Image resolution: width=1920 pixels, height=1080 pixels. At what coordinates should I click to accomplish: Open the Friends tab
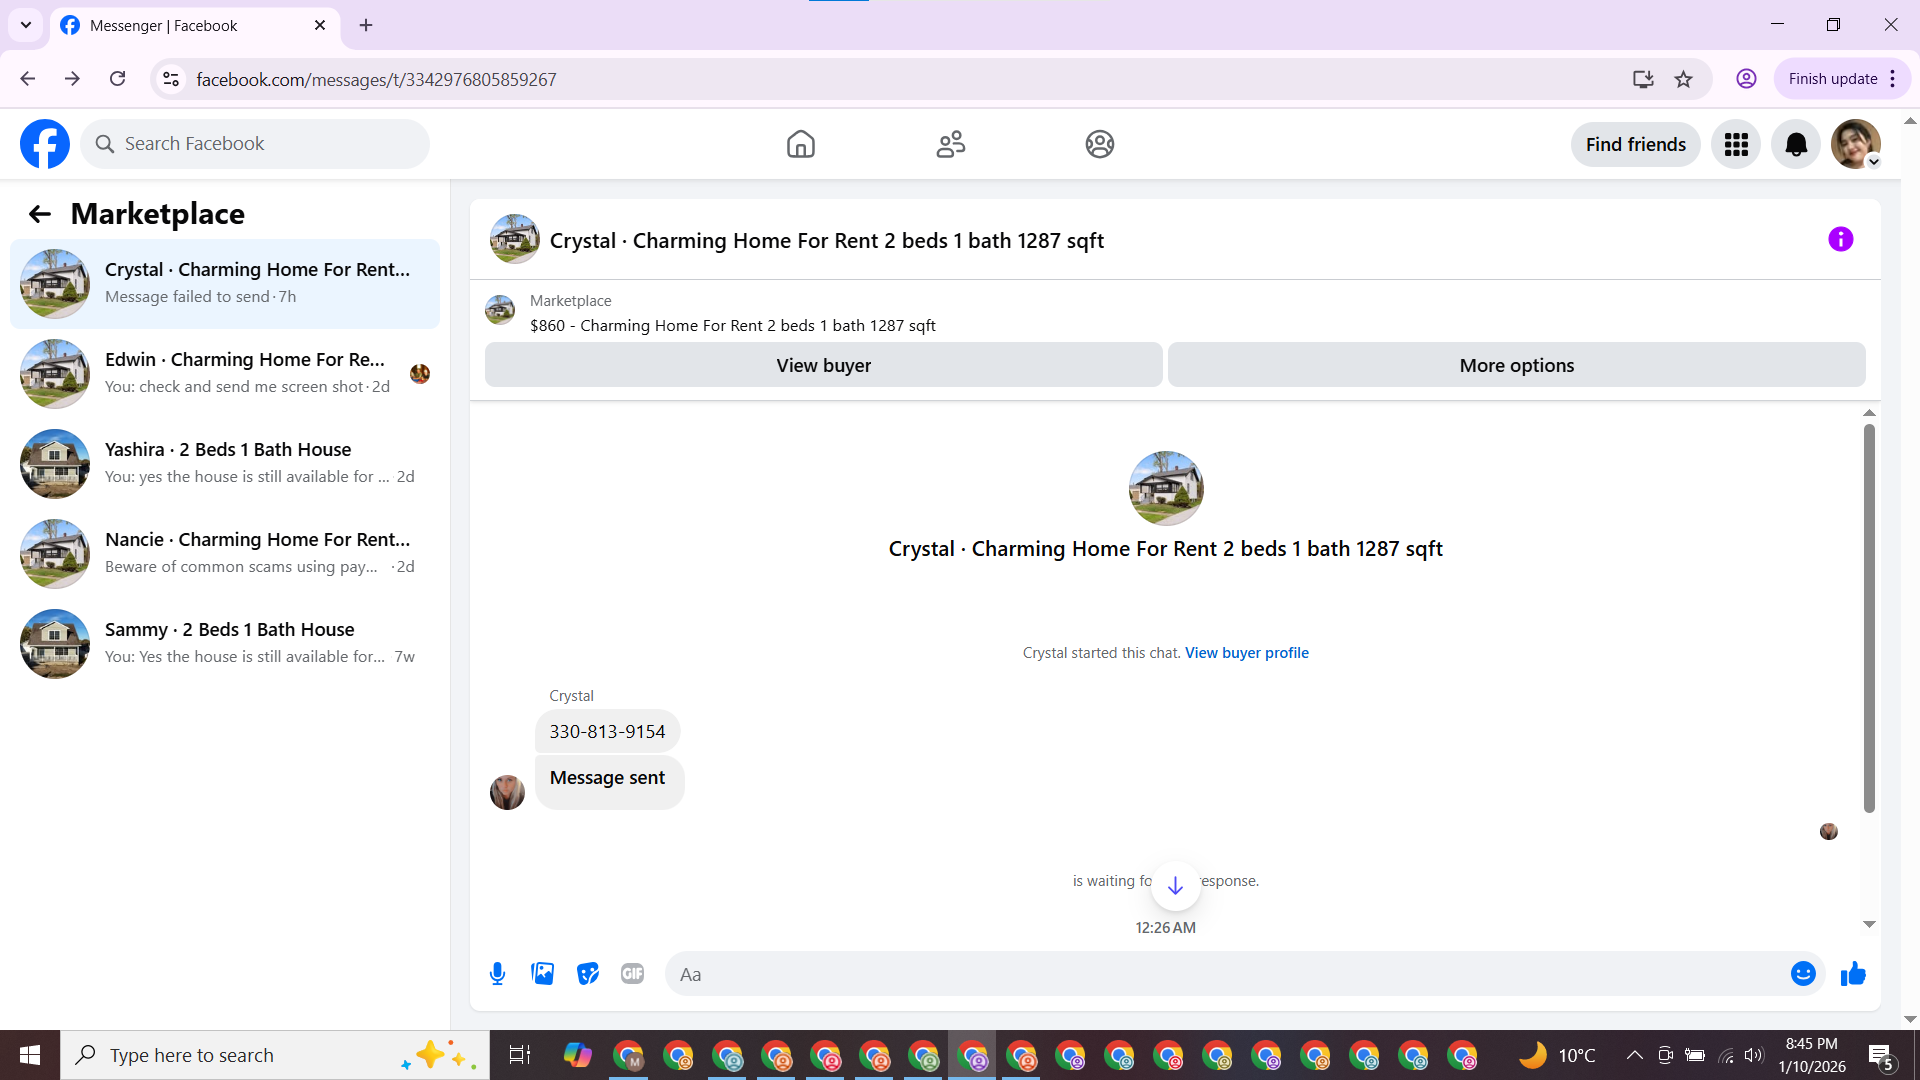950,145
